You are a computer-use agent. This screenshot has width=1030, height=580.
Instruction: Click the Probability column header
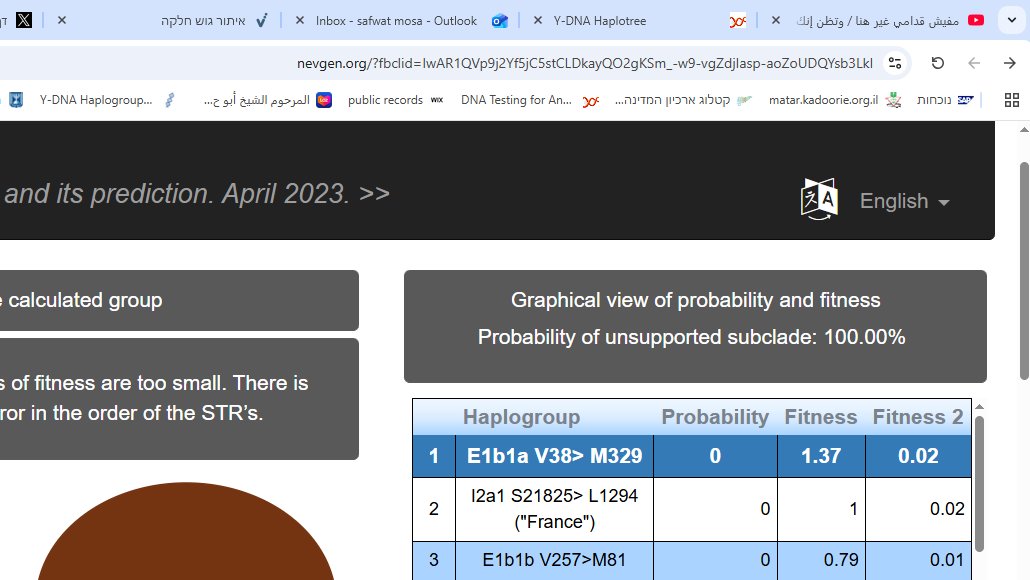coord(715,417)
